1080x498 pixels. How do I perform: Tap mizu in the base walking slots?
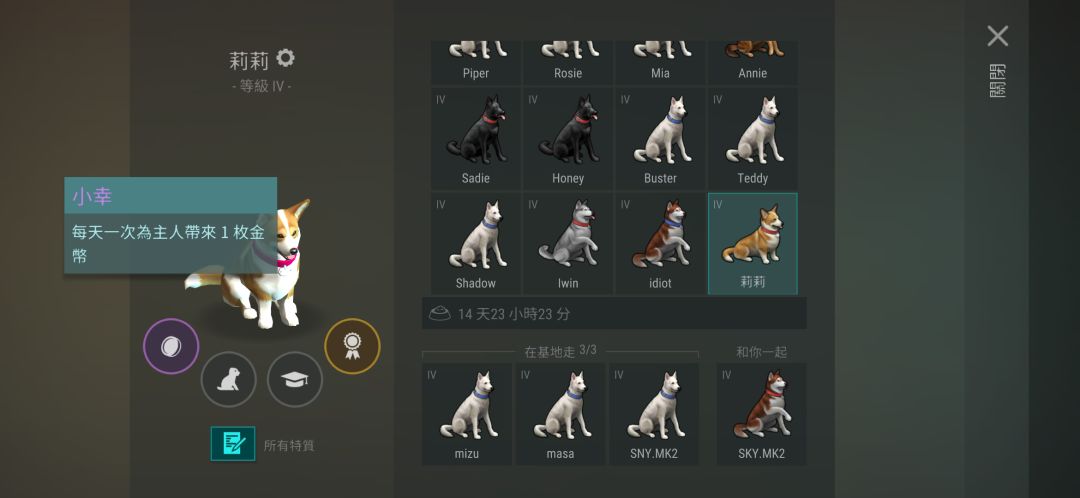(467, 414)
